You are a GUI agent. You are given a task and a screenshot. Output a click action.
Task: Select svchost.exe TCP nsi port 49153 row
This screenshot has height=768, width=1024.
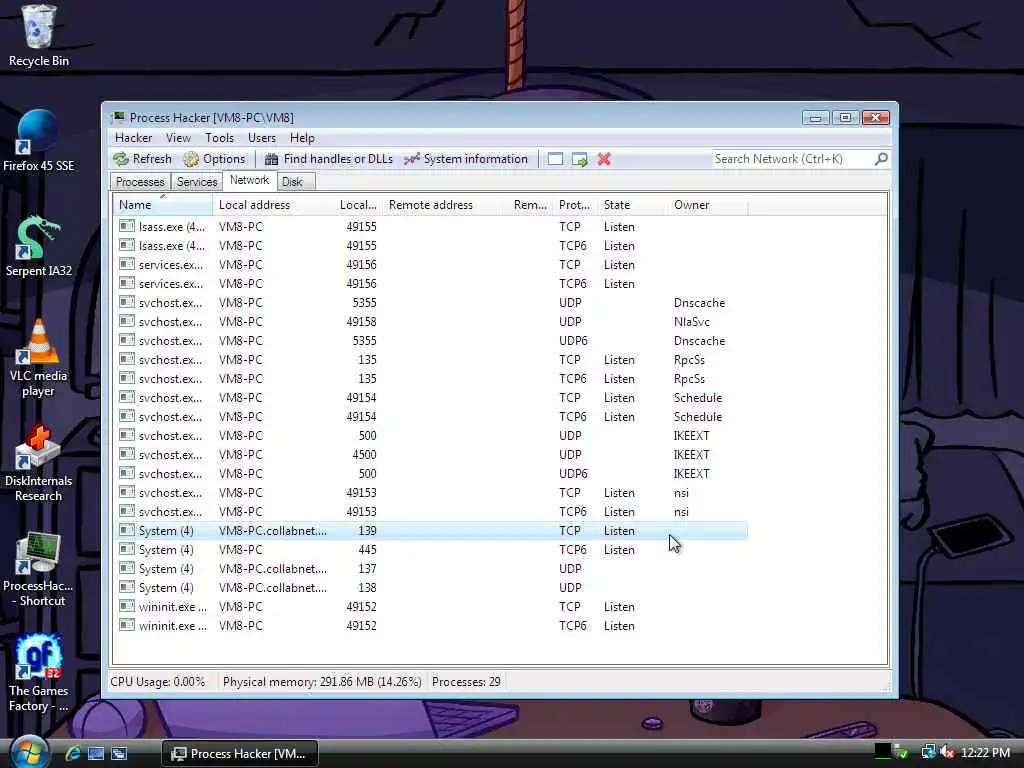(x=431, y=492)
